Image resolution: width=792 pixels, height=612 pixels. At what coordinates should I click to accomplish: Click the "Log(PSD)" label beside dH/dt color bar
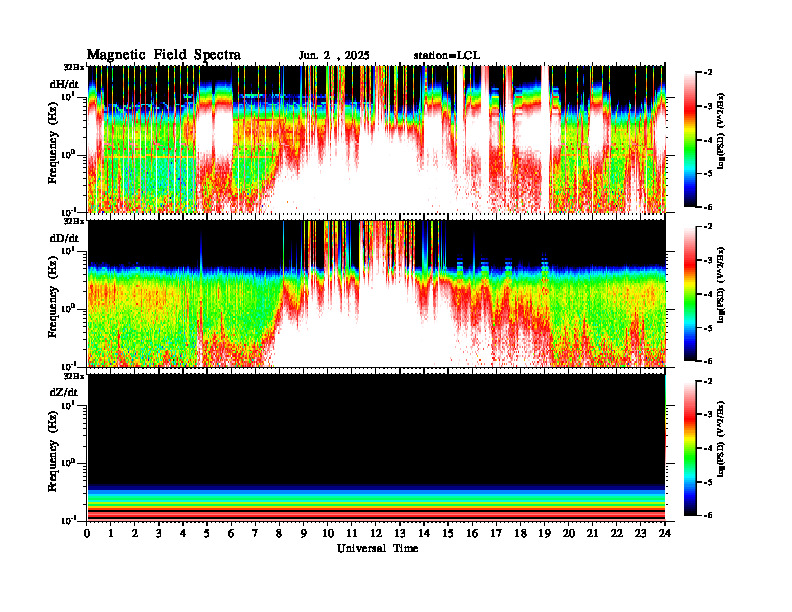click(x=722, y=149)
